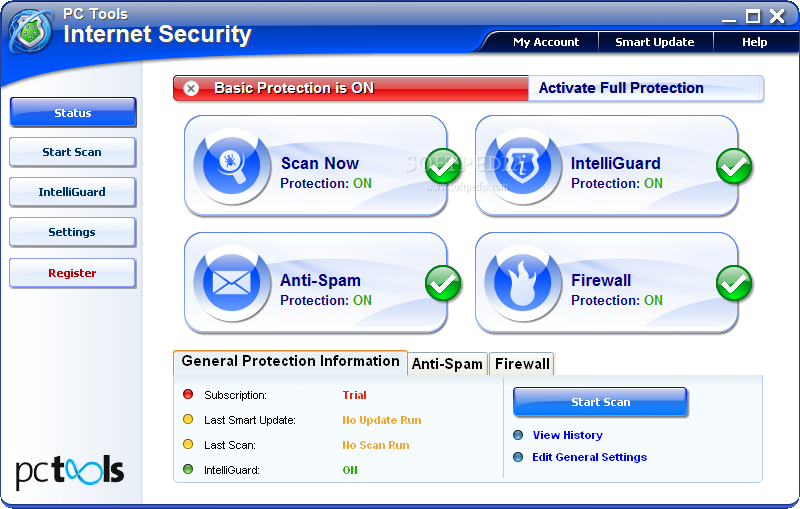Click the Scan Now magnifier bug icon

[231, 166]
